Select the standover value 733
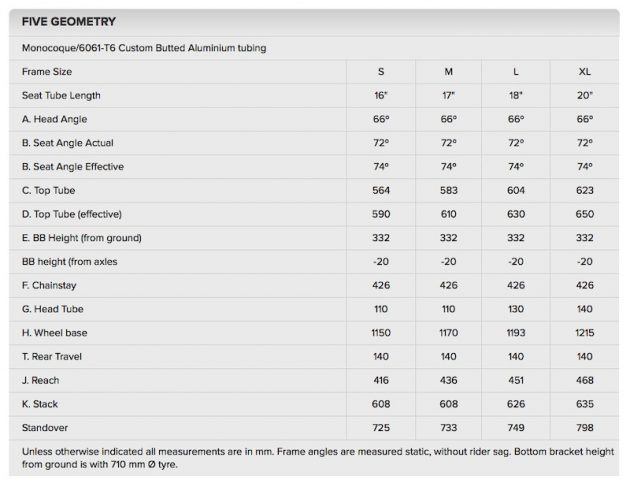The height and width of the screenshot is (487, 630). [x=448, y=428]
